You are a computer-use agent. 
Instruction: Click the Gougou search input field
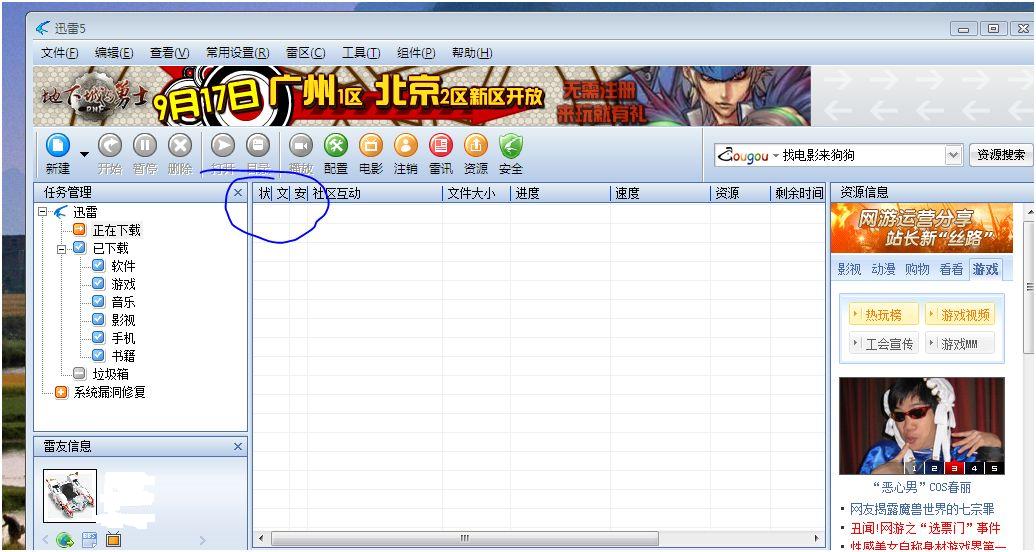coord(862,155)
